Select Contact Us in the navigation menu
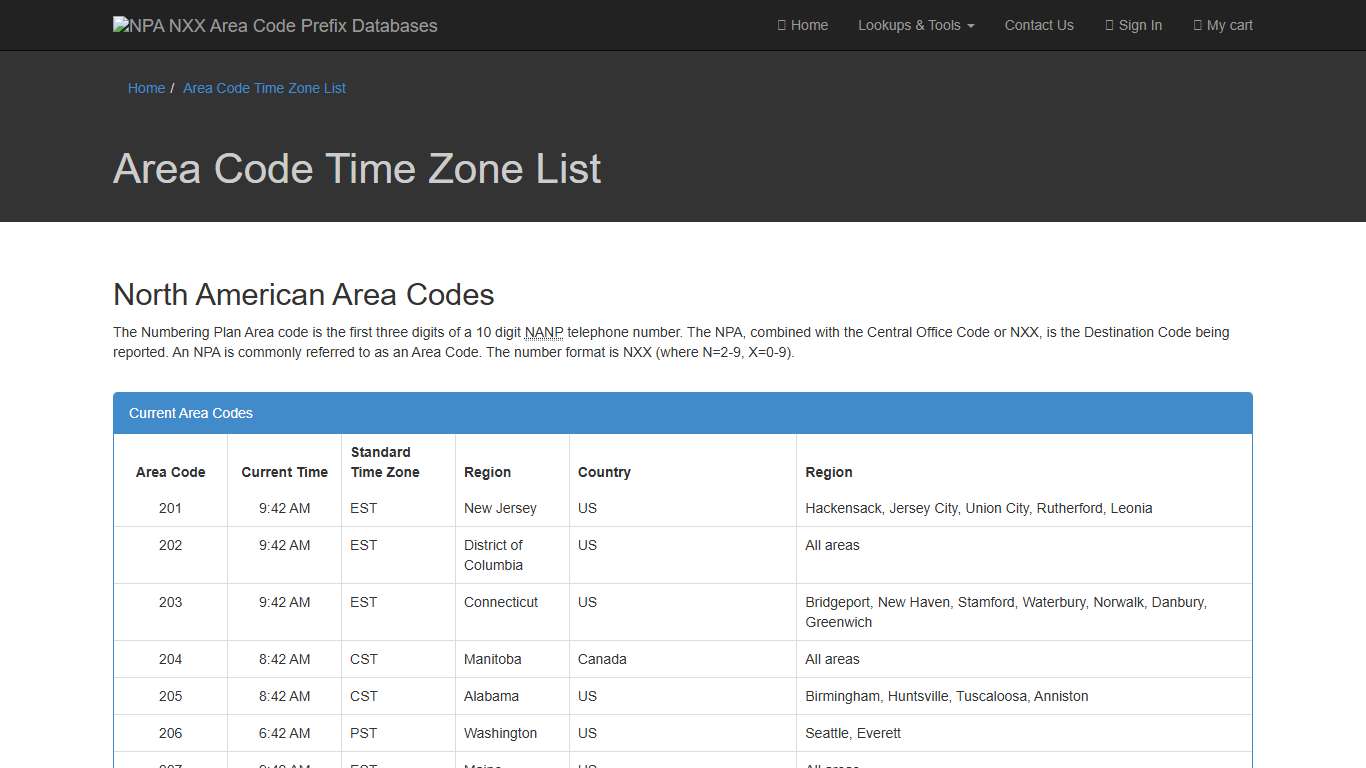1366x768 pixels. [x=1039, y=25]
